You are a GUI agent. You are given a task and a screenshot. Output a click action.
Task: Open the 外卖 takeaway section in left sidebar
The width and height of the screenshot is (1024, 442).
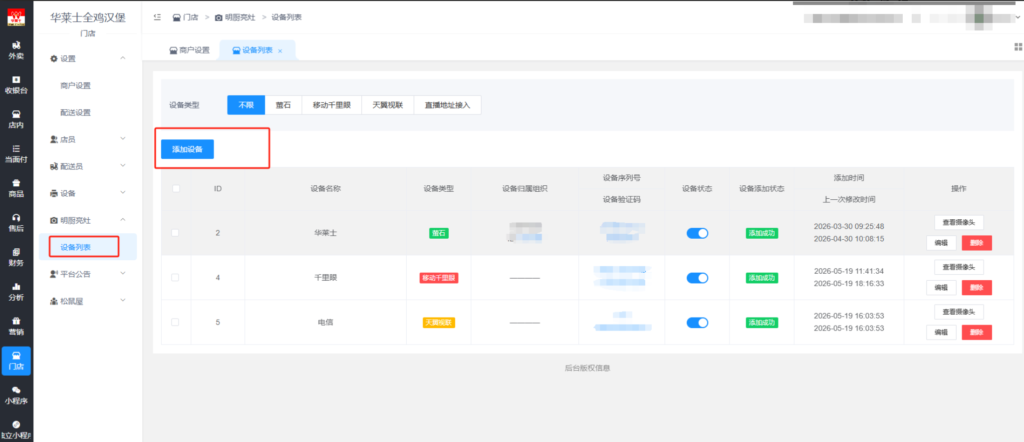[x=16, y=50]
